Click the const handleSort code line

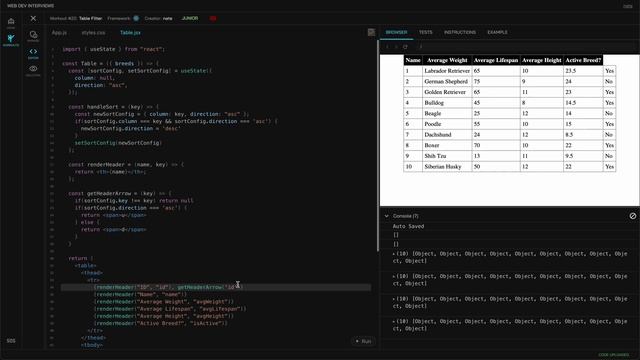[113, 107]
